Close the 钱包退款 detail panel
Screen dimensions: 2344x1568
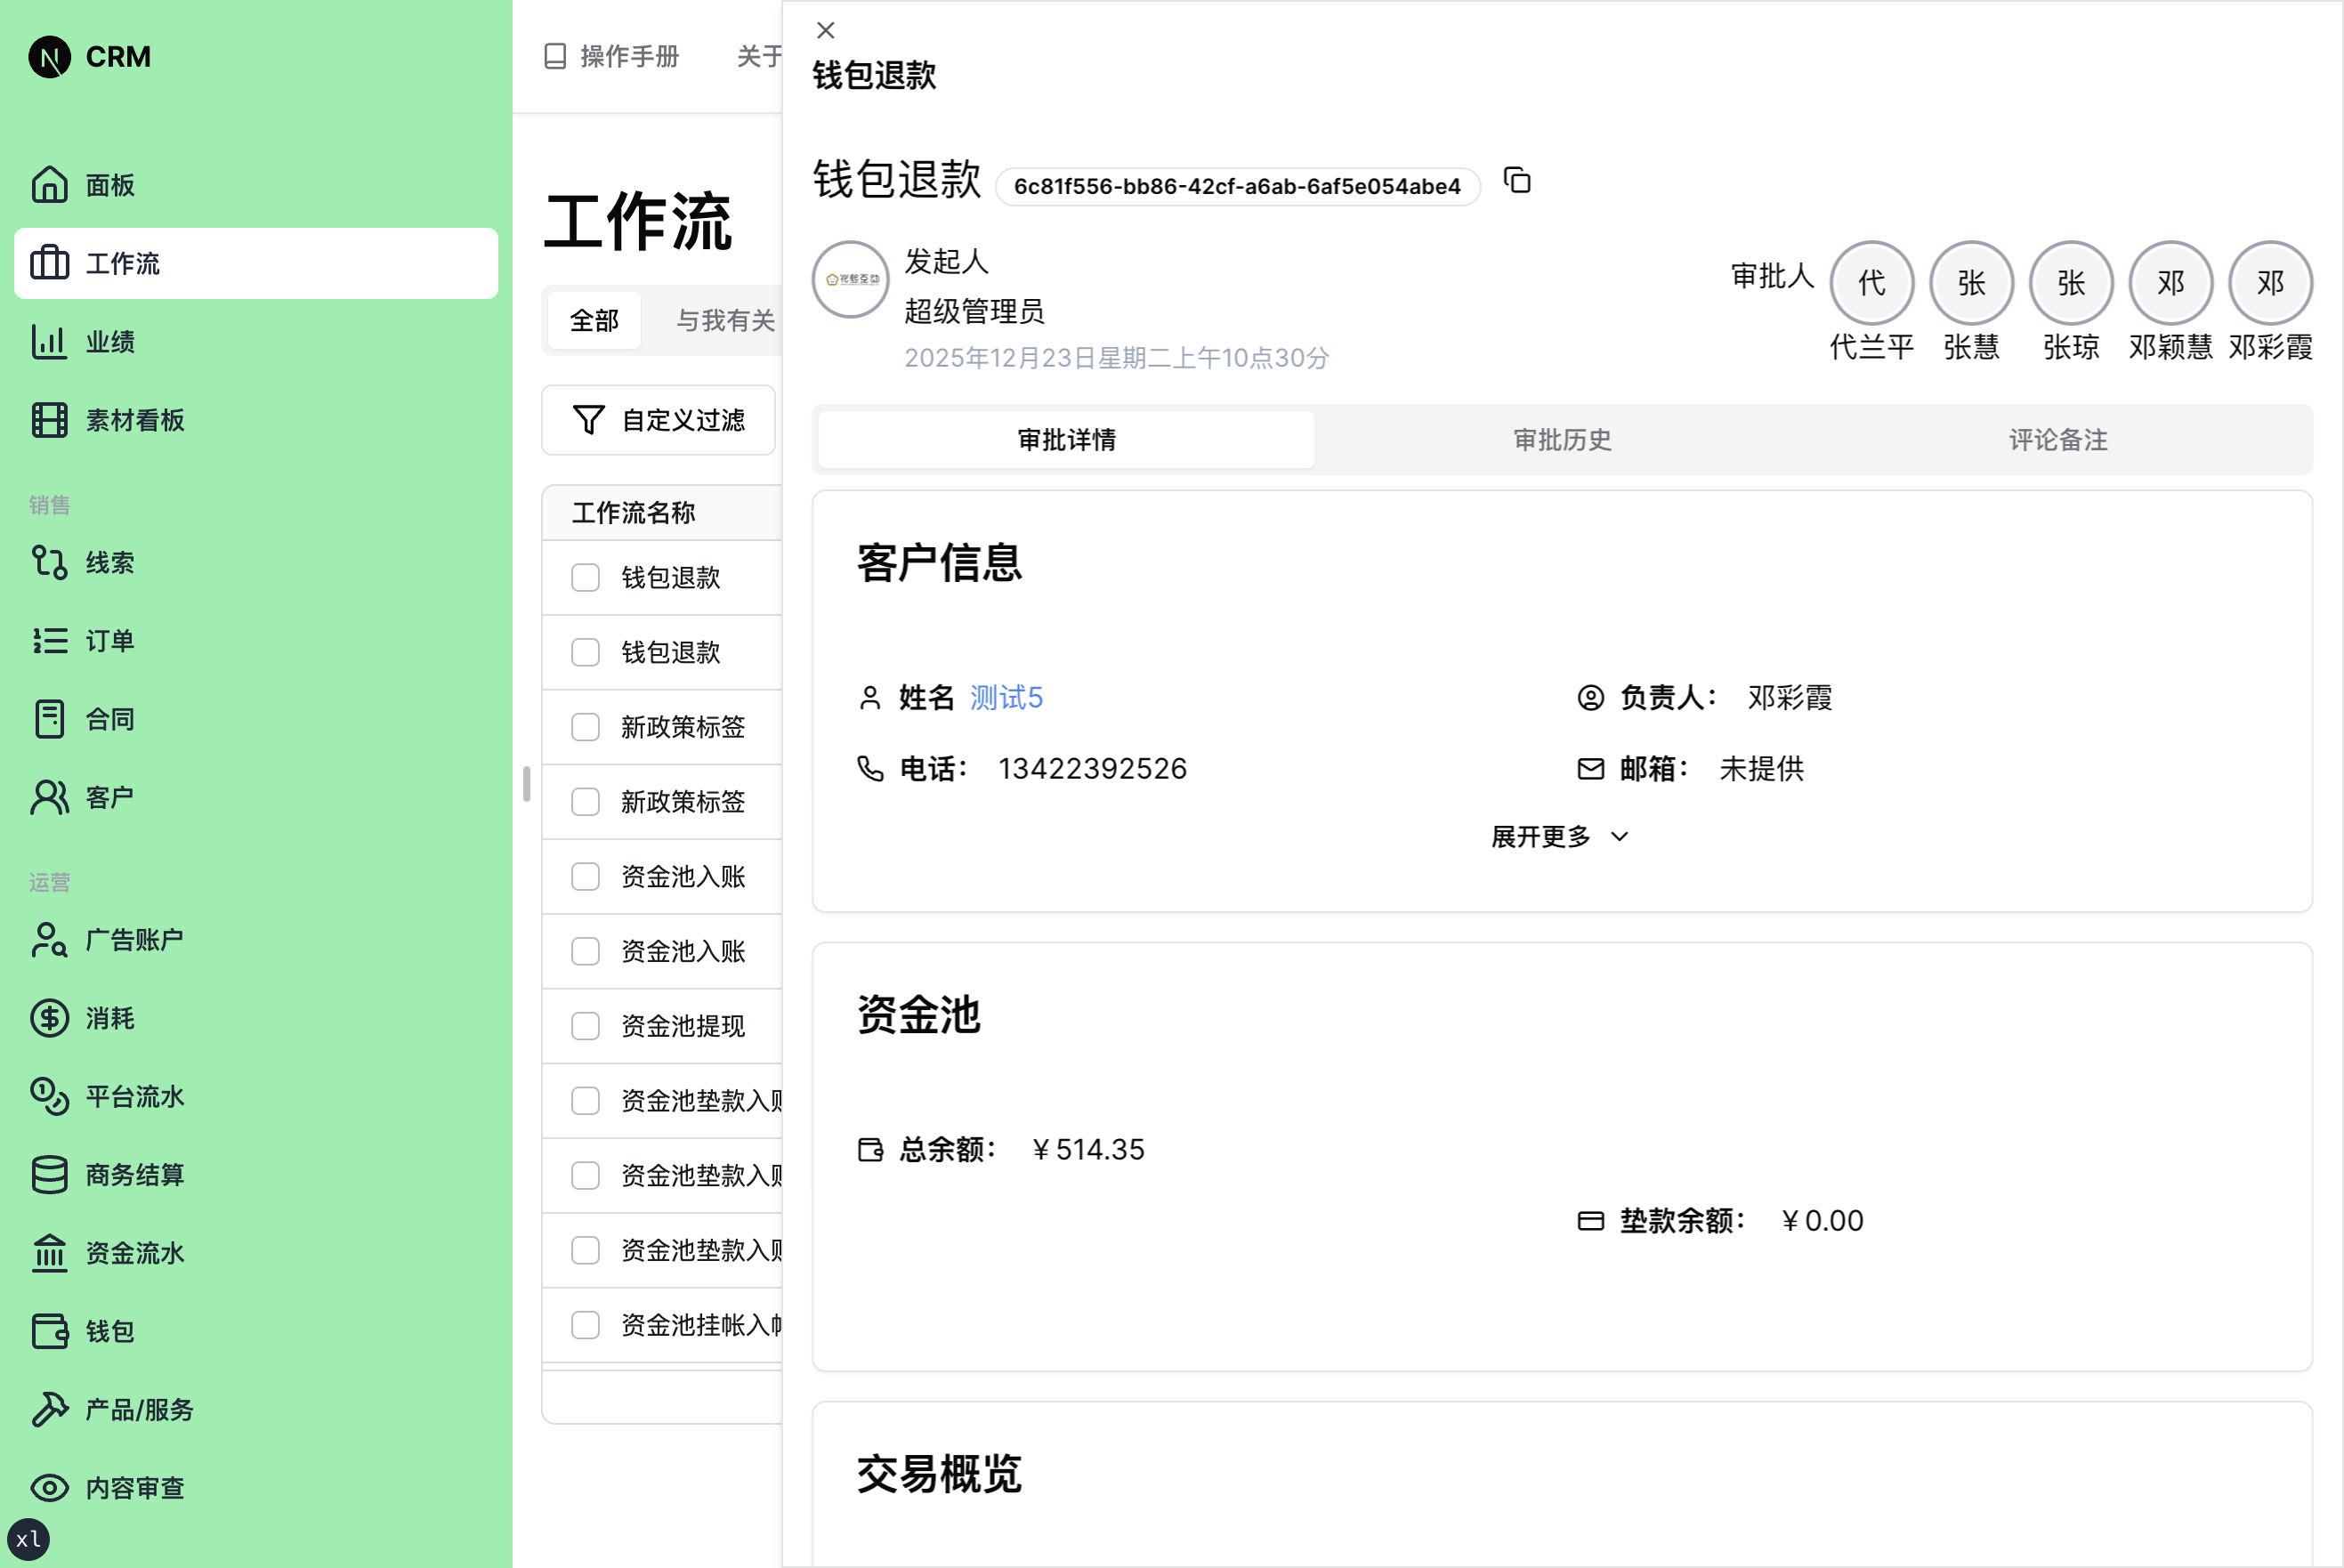click(825, 30)
